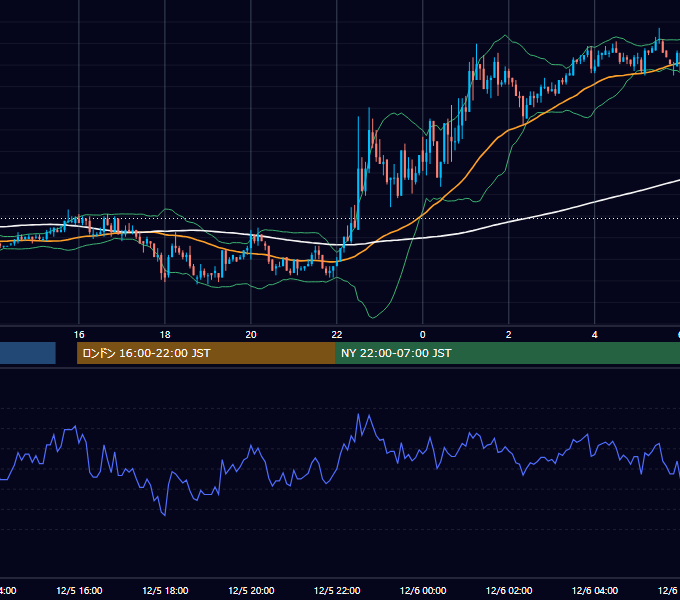Click the 12/6 02:00 date label
This screenshot has height=600, width=680.
[x=509, y=590]
